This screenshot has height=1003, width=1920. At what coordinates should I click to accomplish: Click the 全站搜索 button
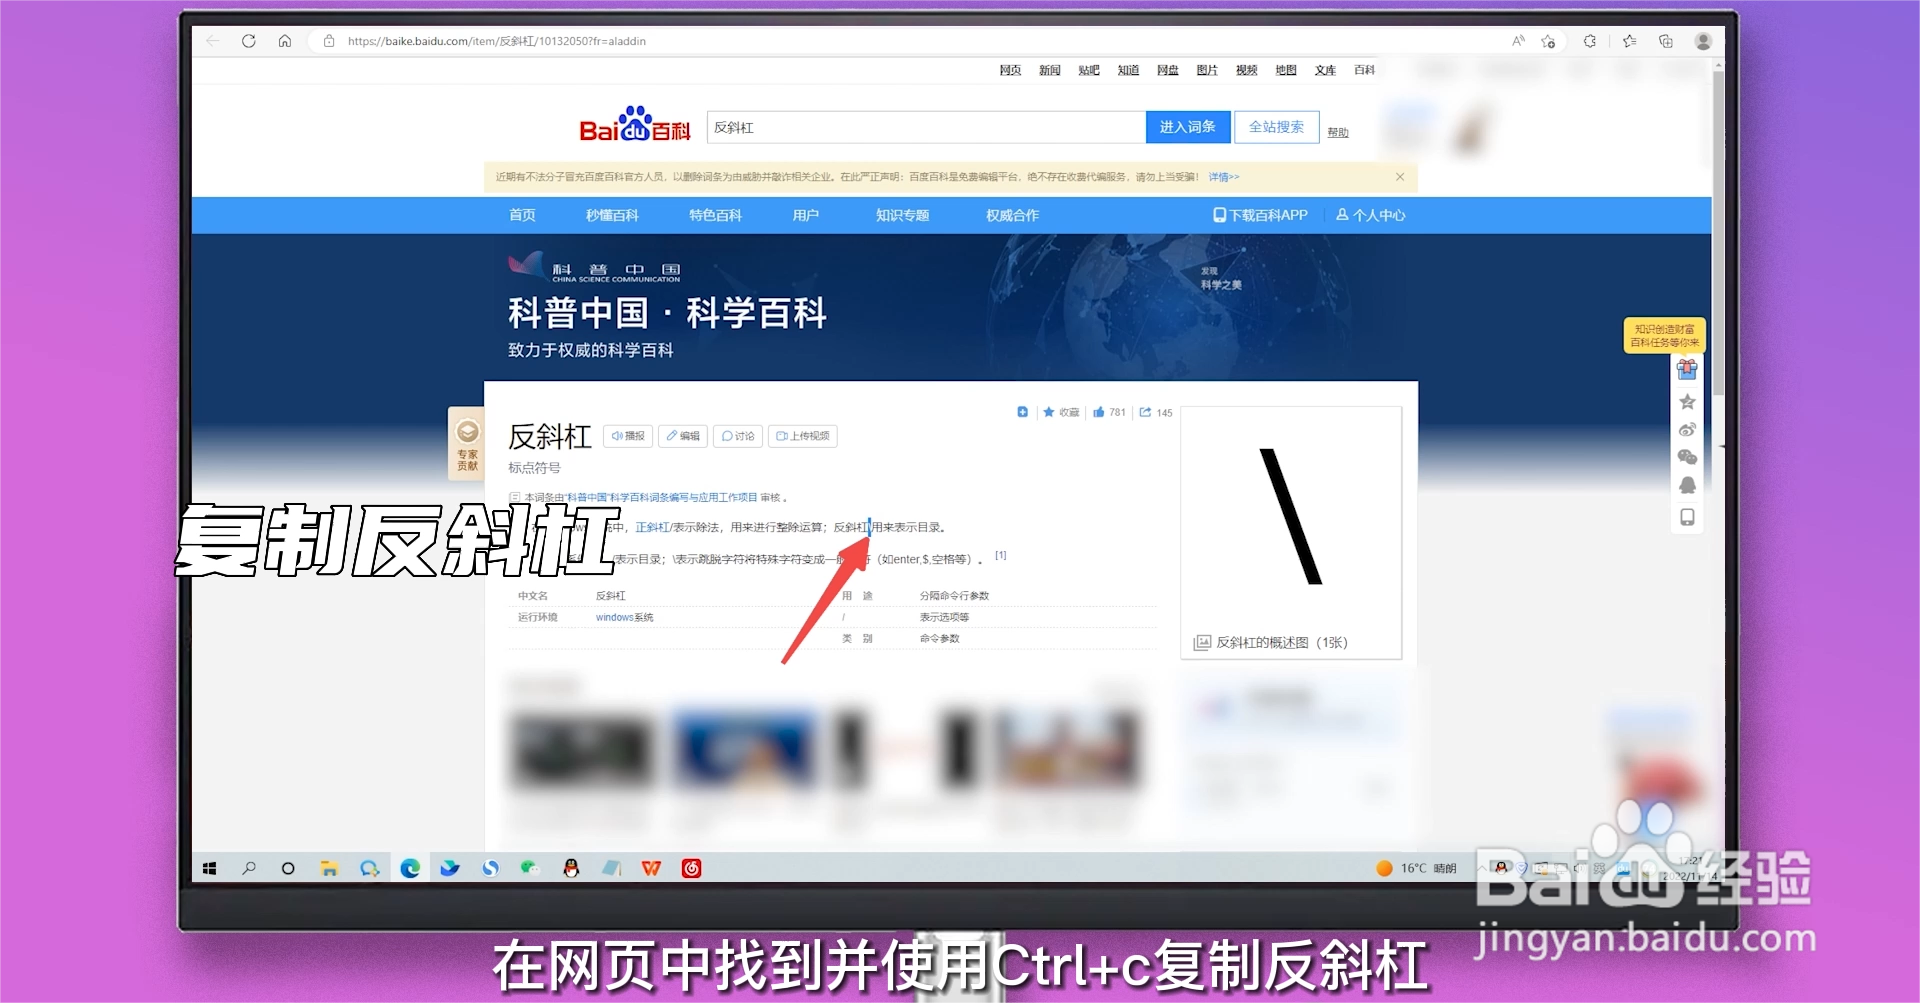[1277, 127]
